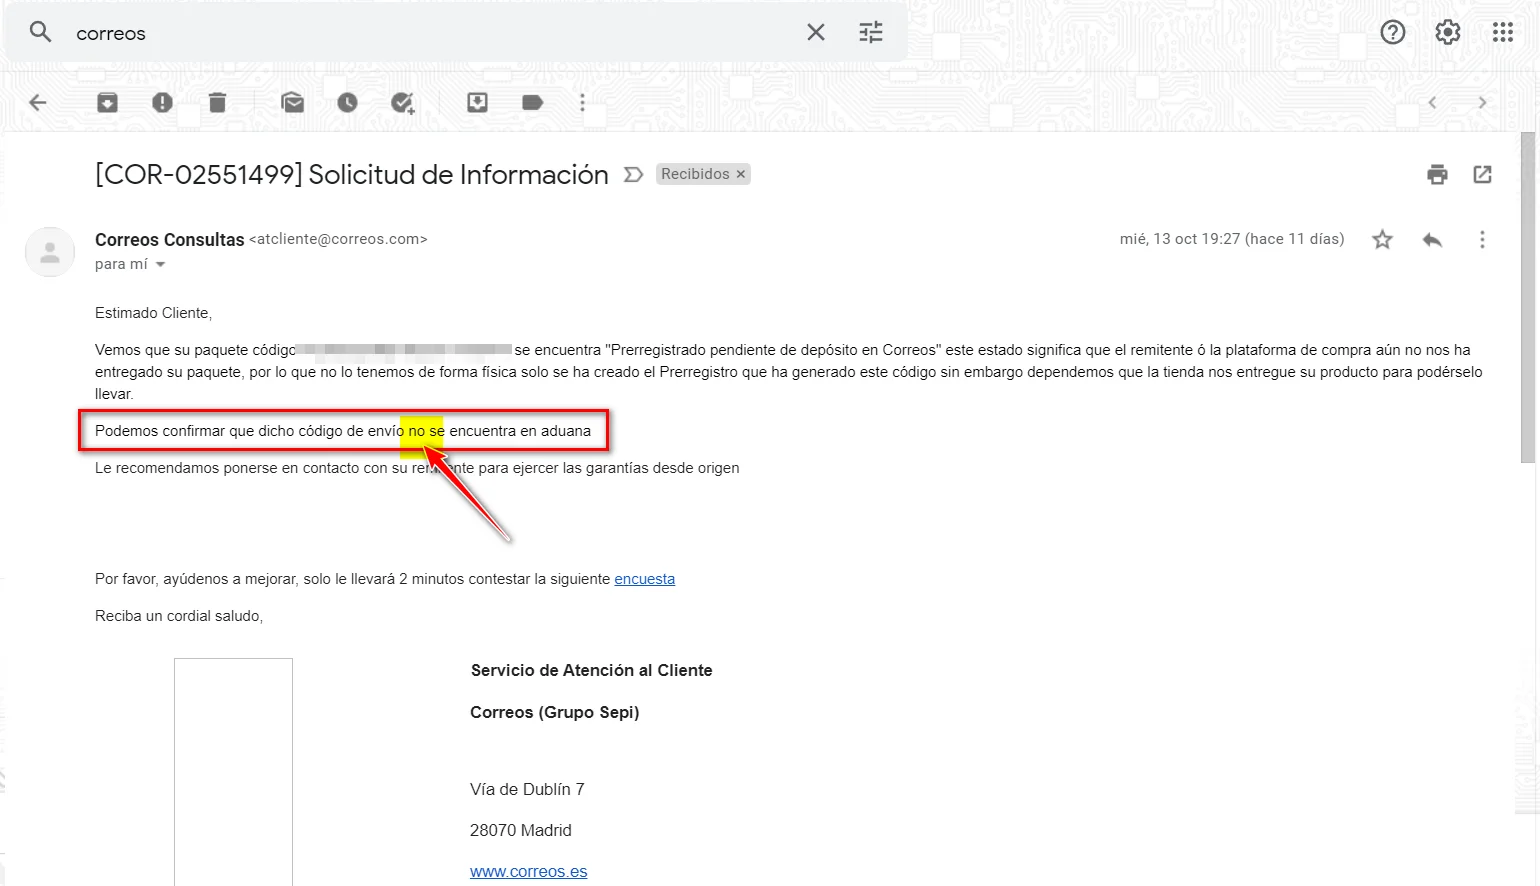Viewport: 1540px width, 886px height.
Task: Open the 'encuesta' survey link
Action: click(644, 579)
